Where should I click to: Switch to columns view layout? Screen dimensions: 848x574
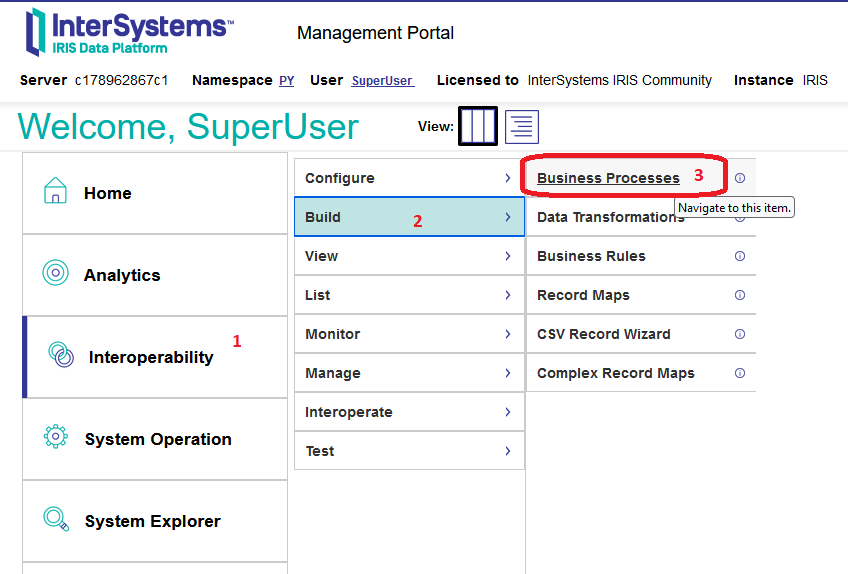tap(478, 126)
